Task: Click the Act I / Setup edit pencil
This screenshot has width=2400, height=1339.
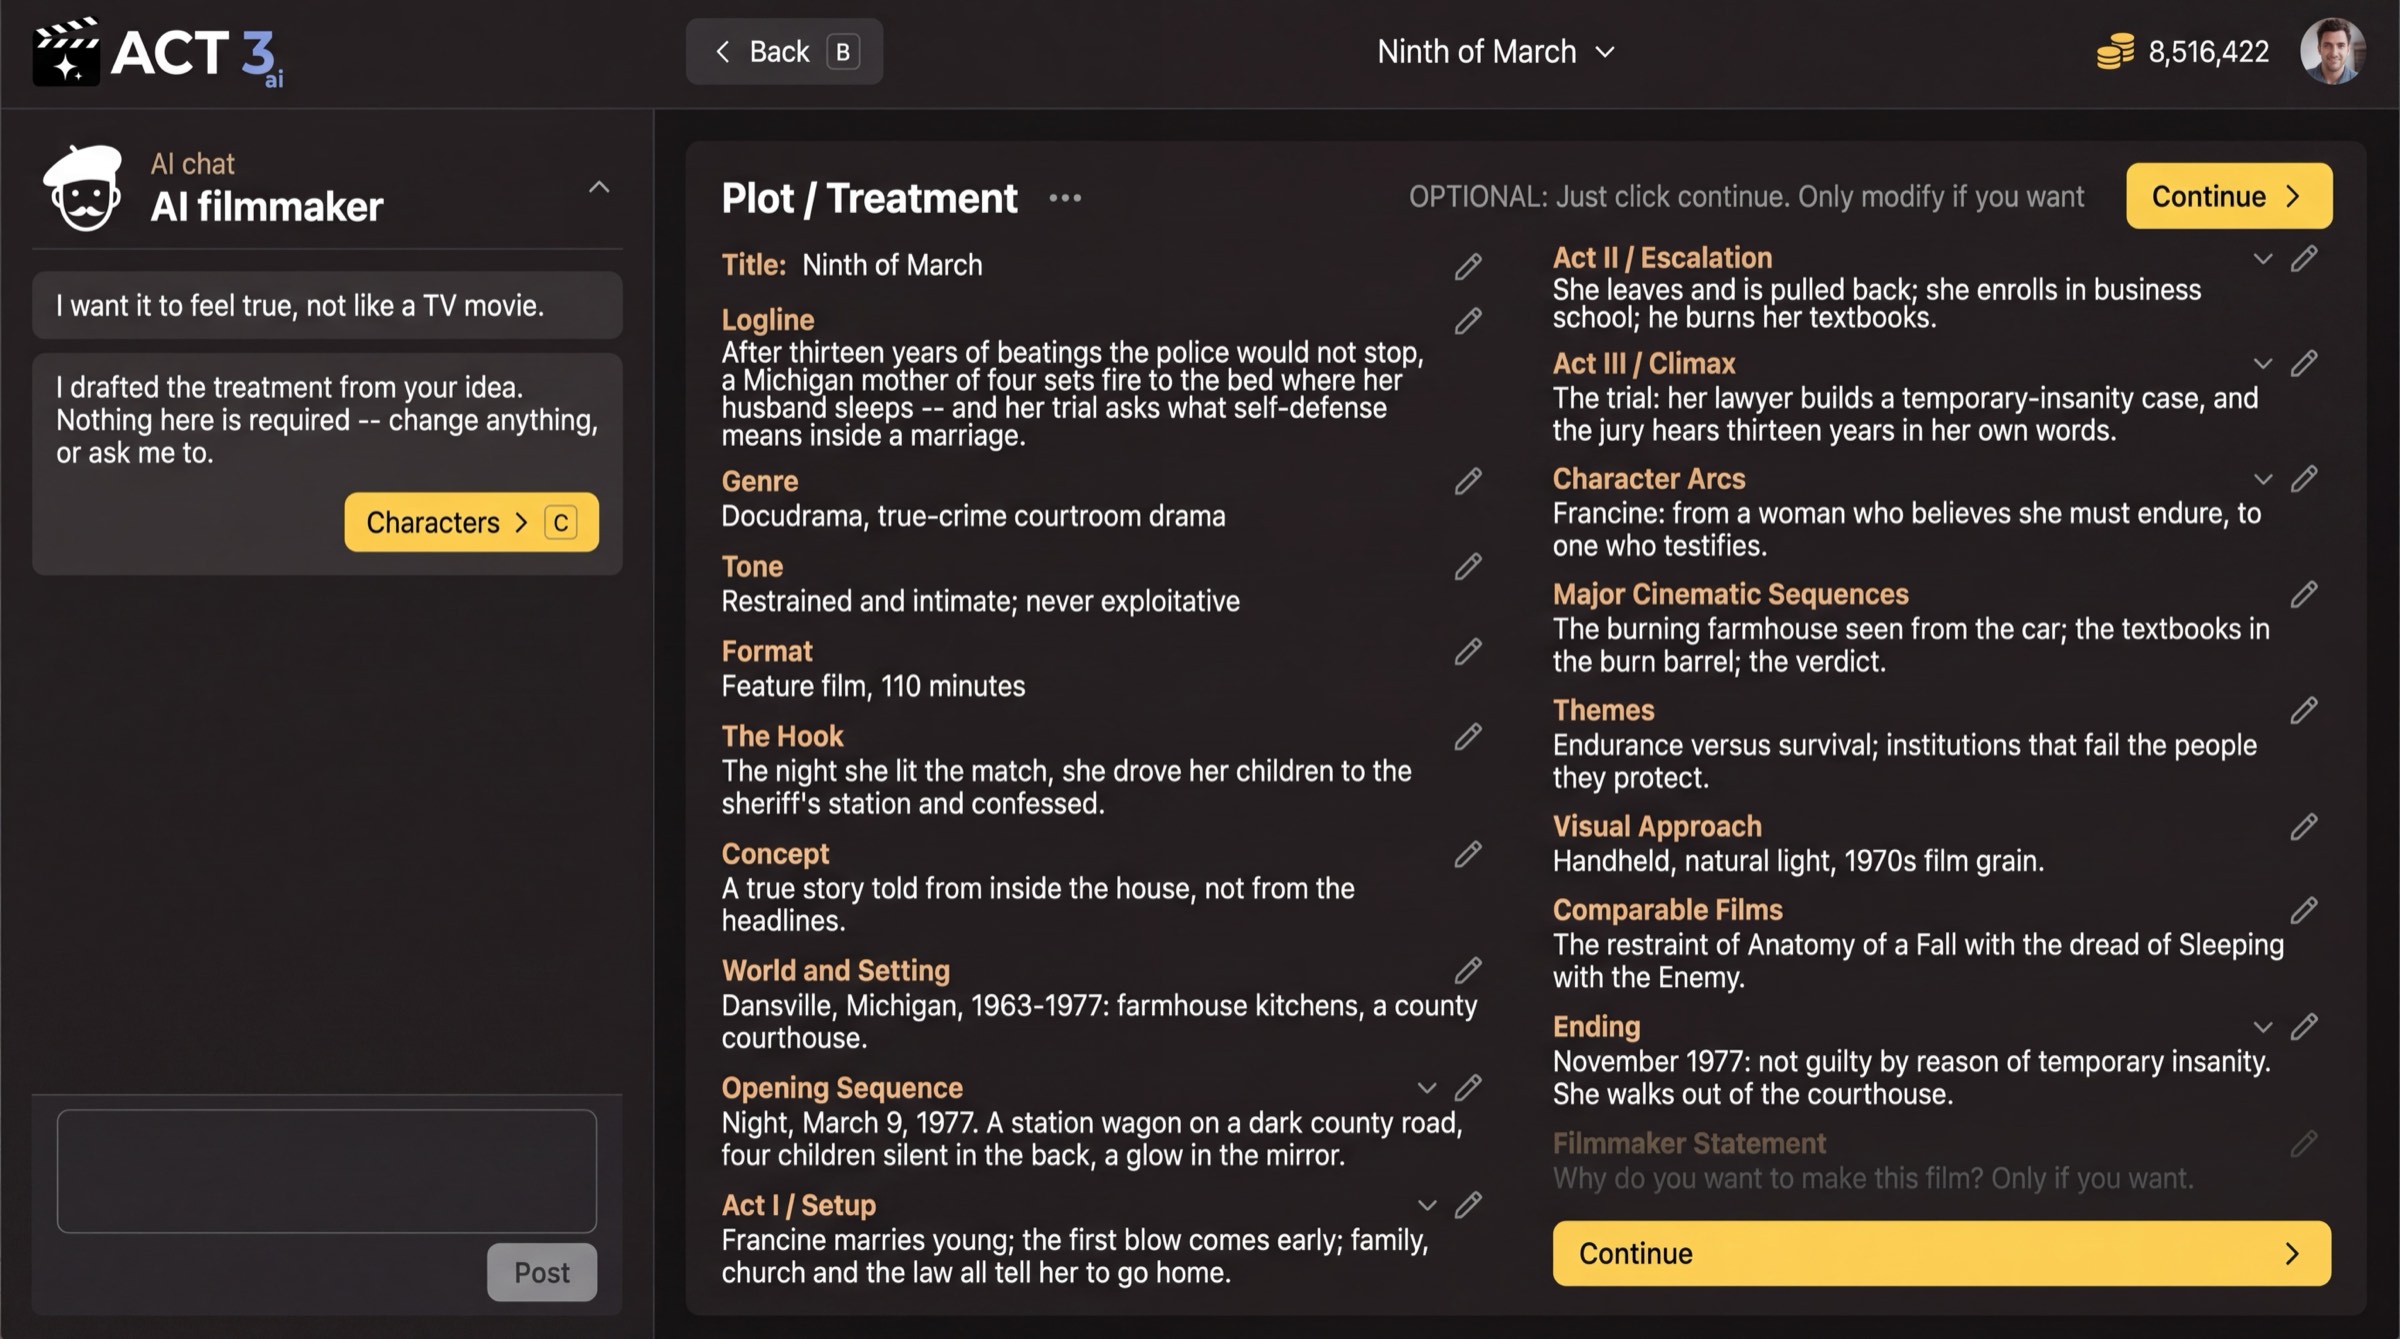Action: [1468, 1205]
